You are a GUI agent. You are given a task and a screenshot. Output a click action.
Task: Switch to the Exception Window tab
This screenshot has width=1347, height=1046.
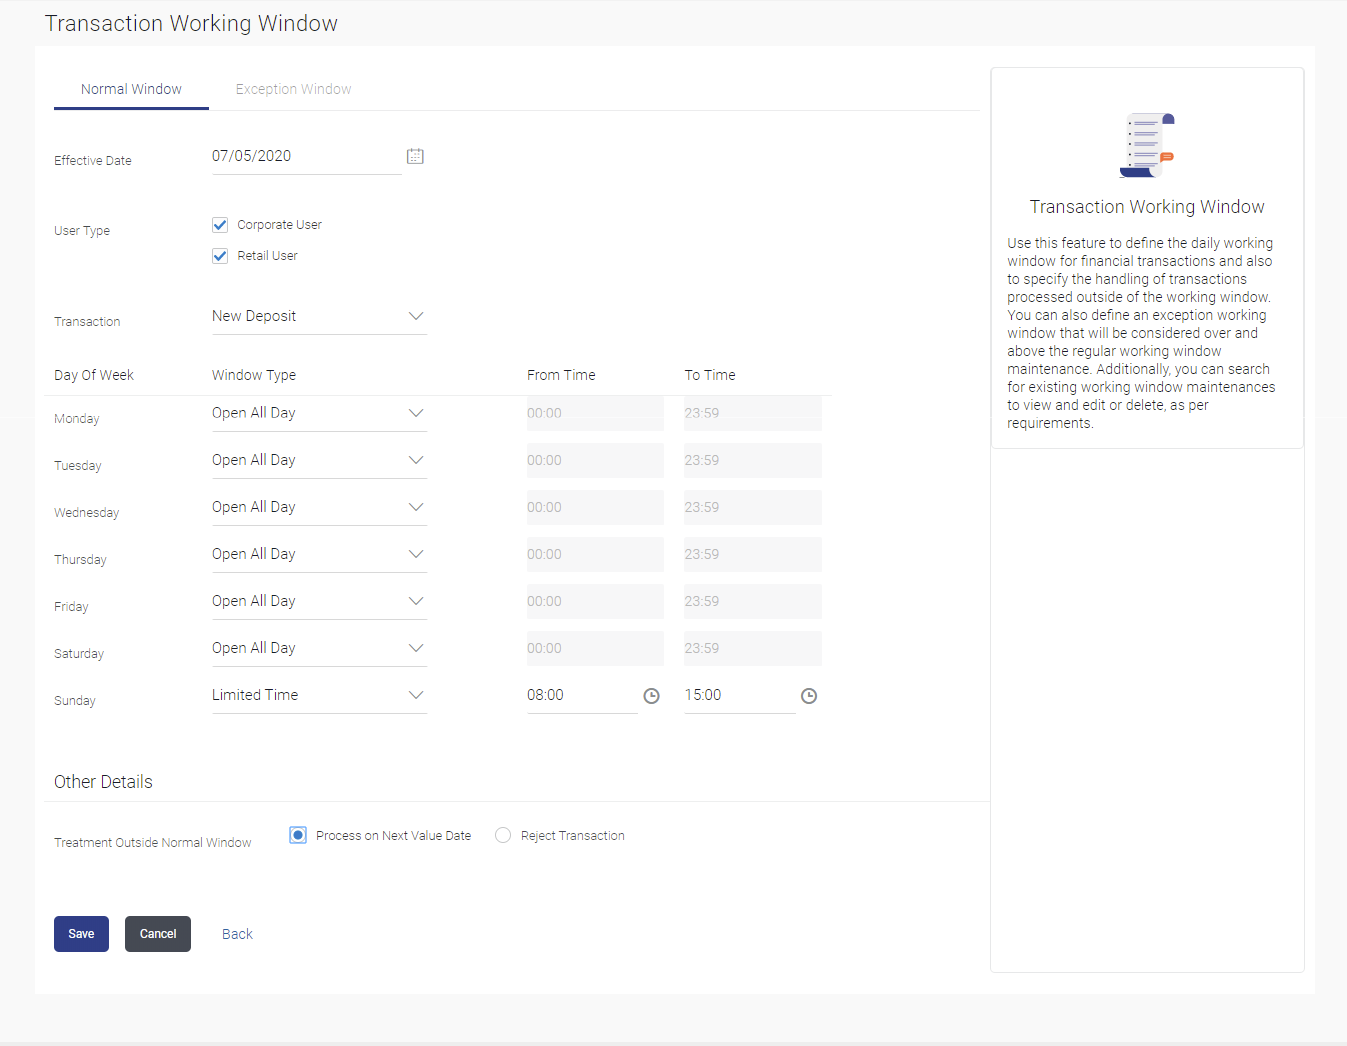pyautogui.click(x=293, y=89)
